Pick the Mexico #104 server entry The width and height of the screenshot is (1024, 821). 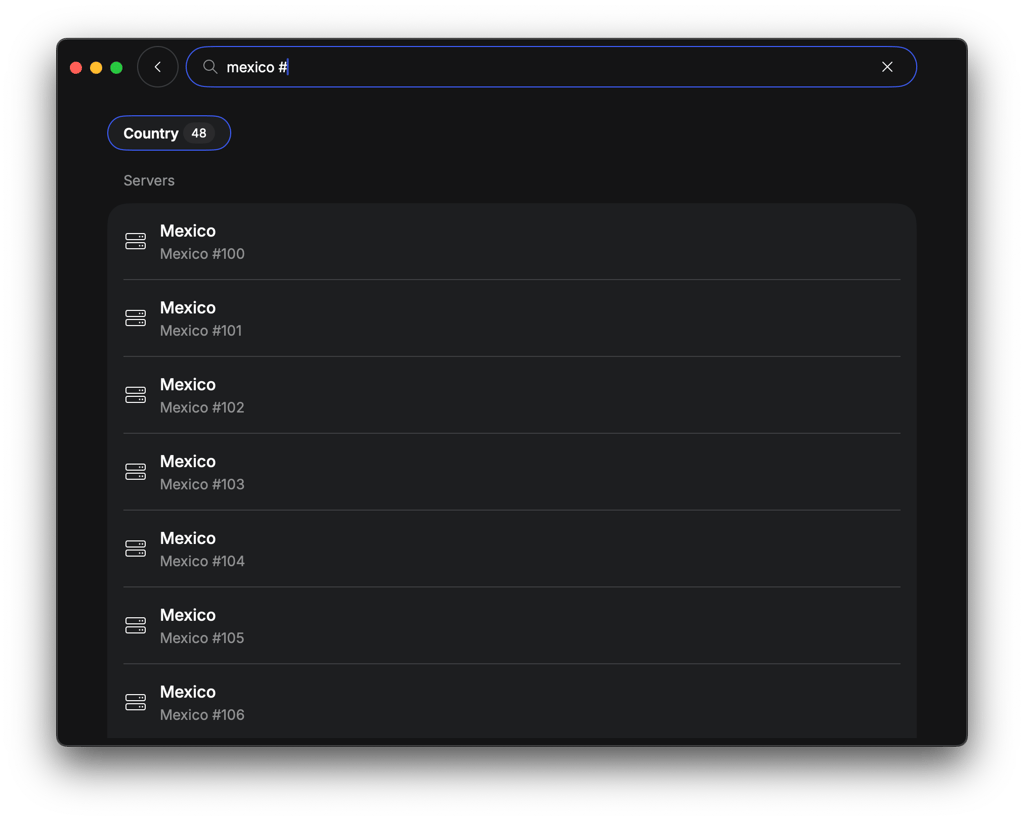[x=512, y=549]
